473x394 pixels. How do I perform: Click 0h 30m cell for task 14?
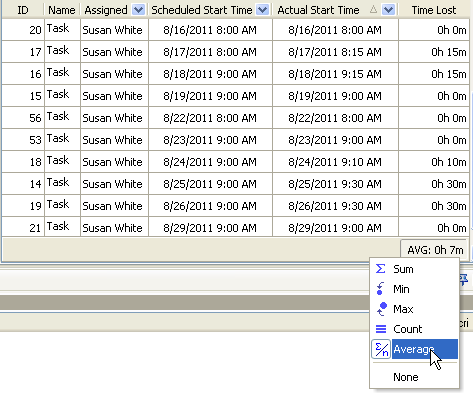[434, 184]
